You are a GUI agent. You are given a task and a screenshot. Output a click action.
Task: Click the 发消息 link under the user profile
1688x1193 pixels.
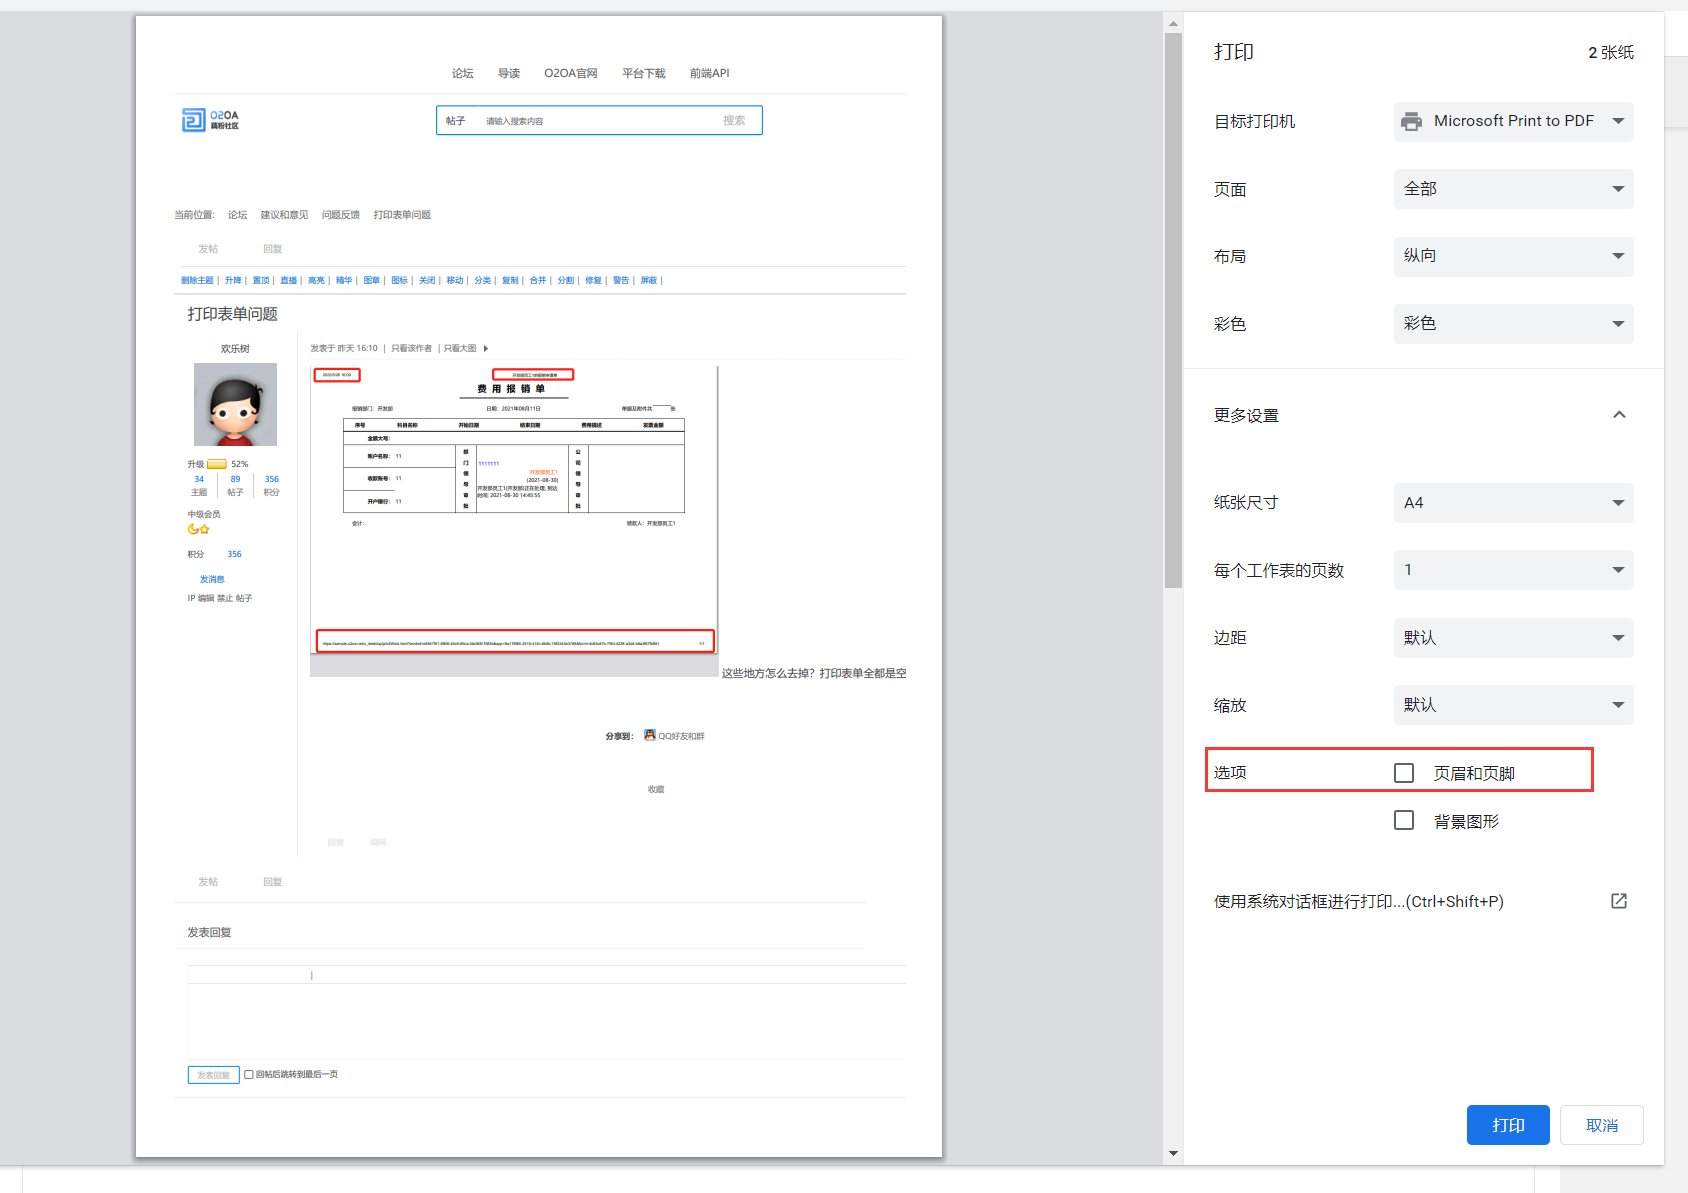pos(212,579)
